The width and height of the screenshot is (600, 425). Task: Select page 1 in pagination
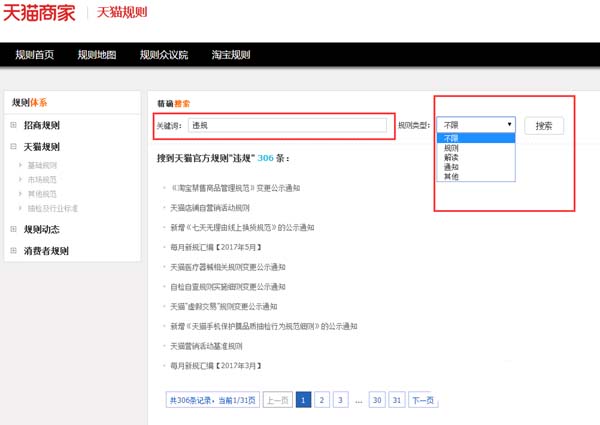point(303,400)
